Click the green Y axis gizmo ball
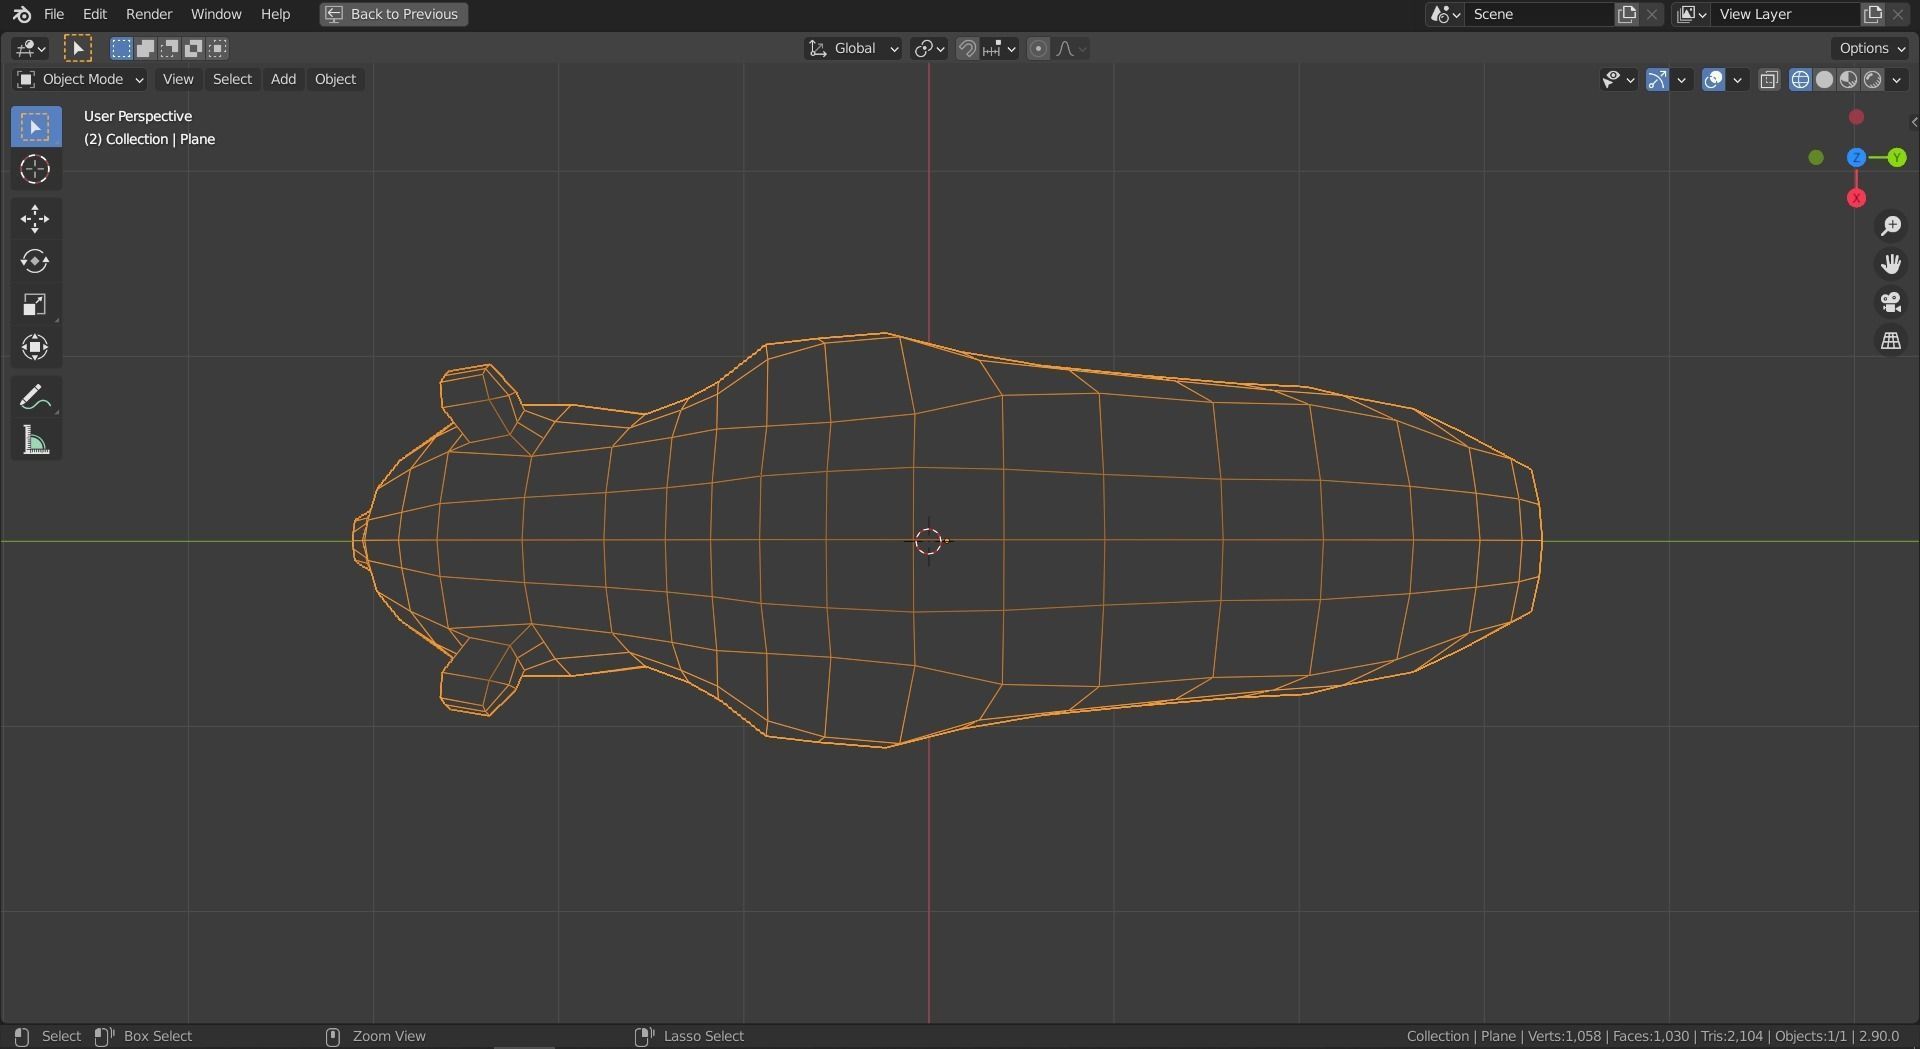This screenshot has width=1920, height=1049. click(1896, 157)
